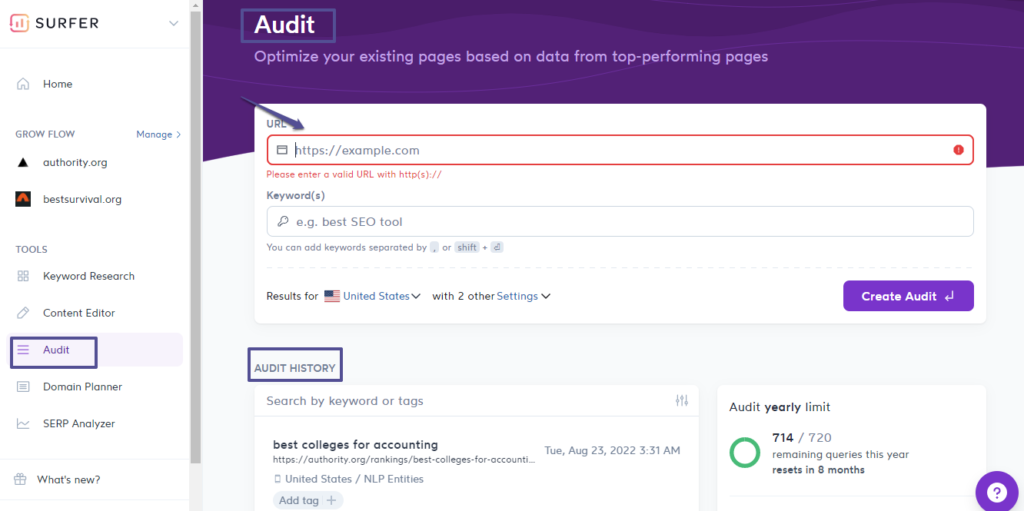Click the What's new gift icon

20,479
